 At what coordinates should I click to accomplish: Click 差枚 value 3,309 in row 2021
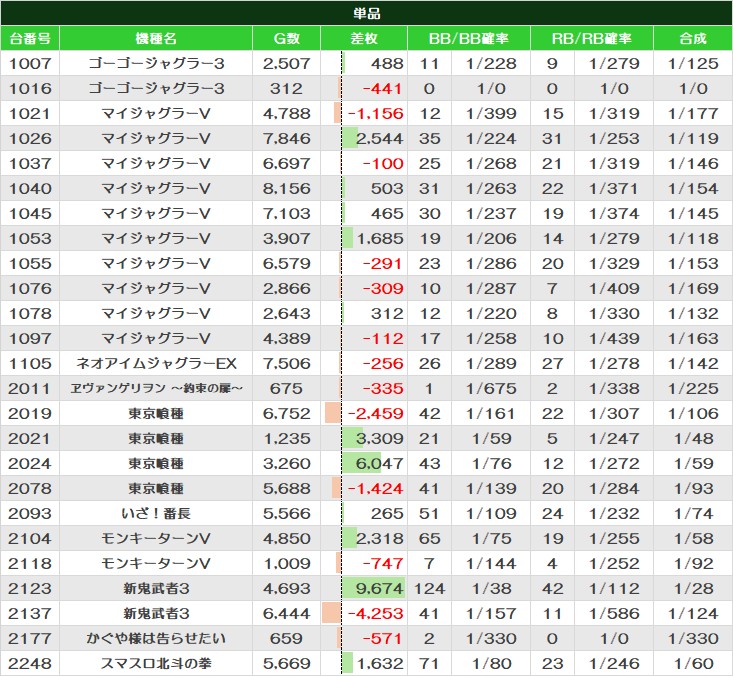click(x=380, y=439)
